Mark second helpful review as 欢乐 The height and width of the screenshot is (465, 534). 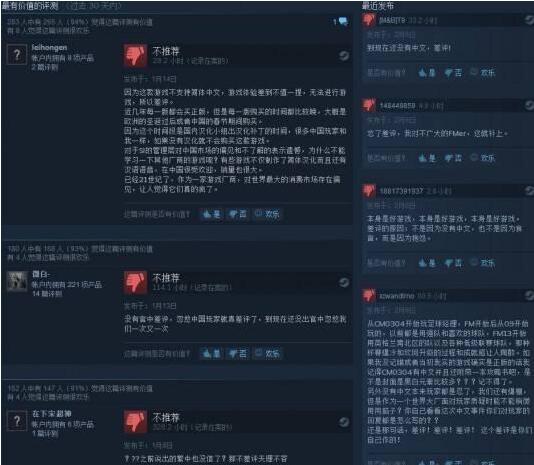pyautogui.click(x=267, y=354)
